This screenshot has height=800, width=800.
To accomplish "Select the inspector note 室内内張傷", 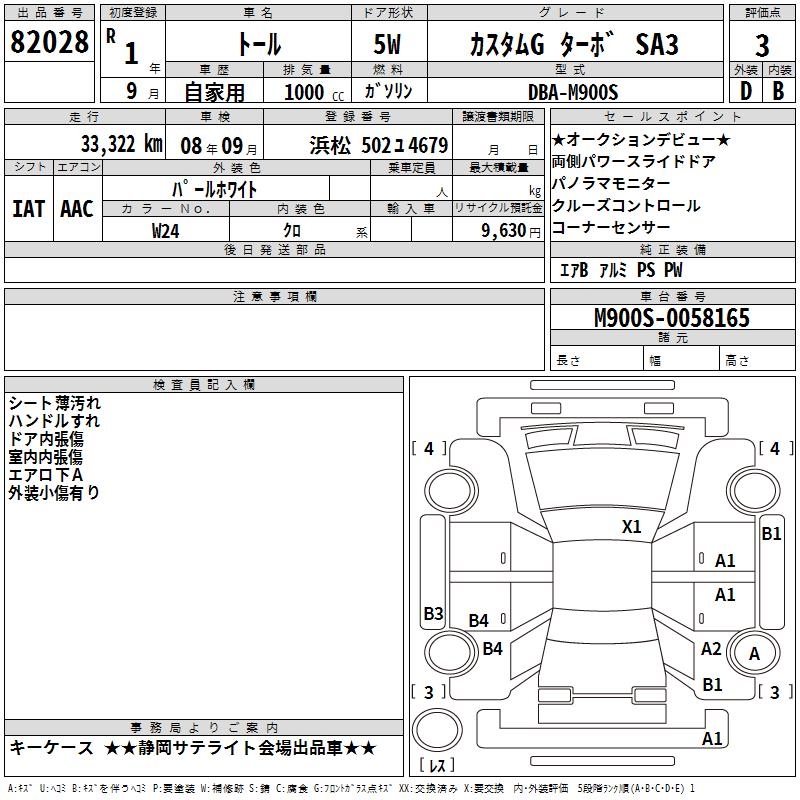I will click(x=45, y=457).
